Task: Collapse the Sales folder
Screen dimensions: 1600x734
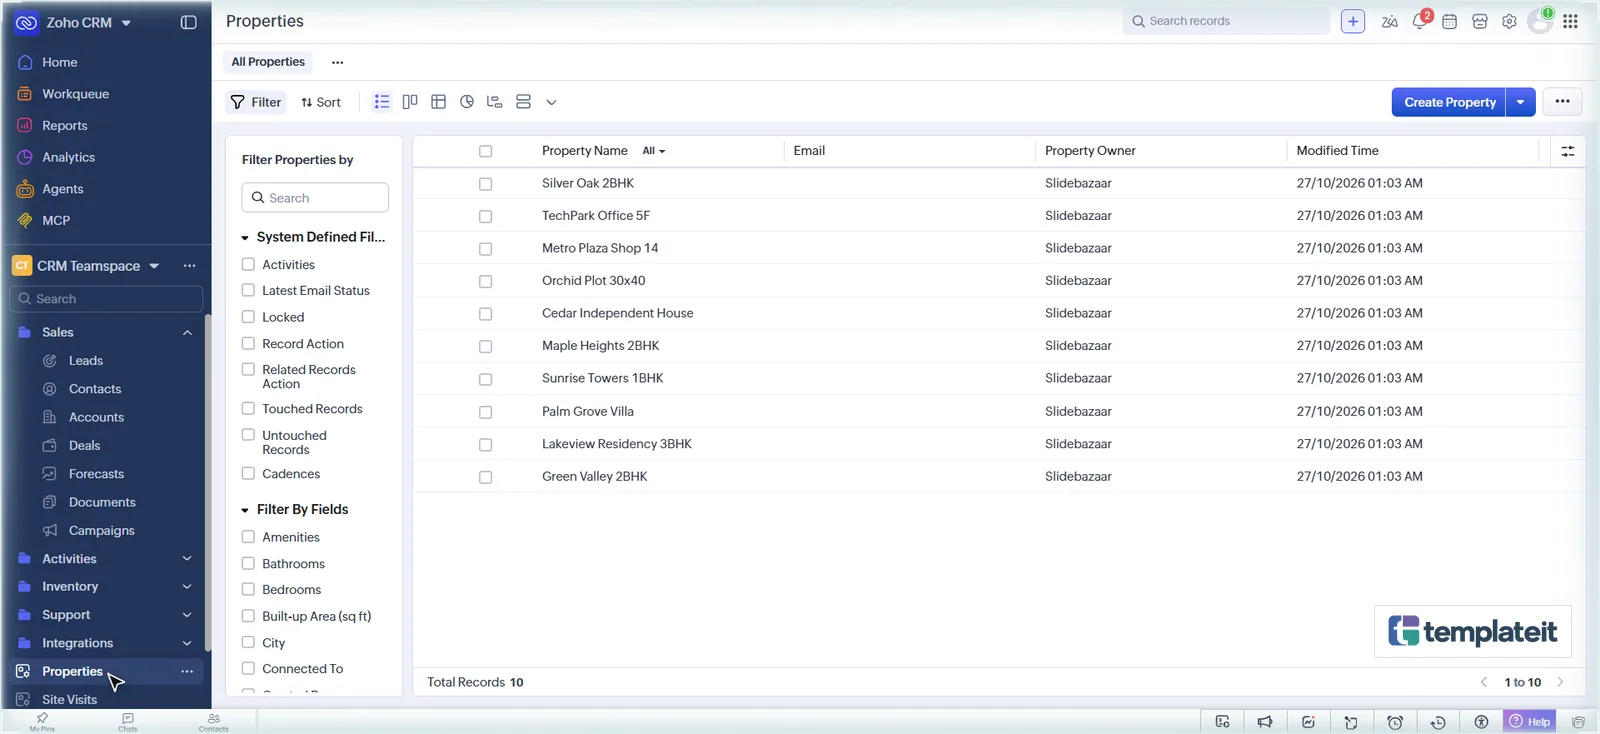Action: coord(187,332)
